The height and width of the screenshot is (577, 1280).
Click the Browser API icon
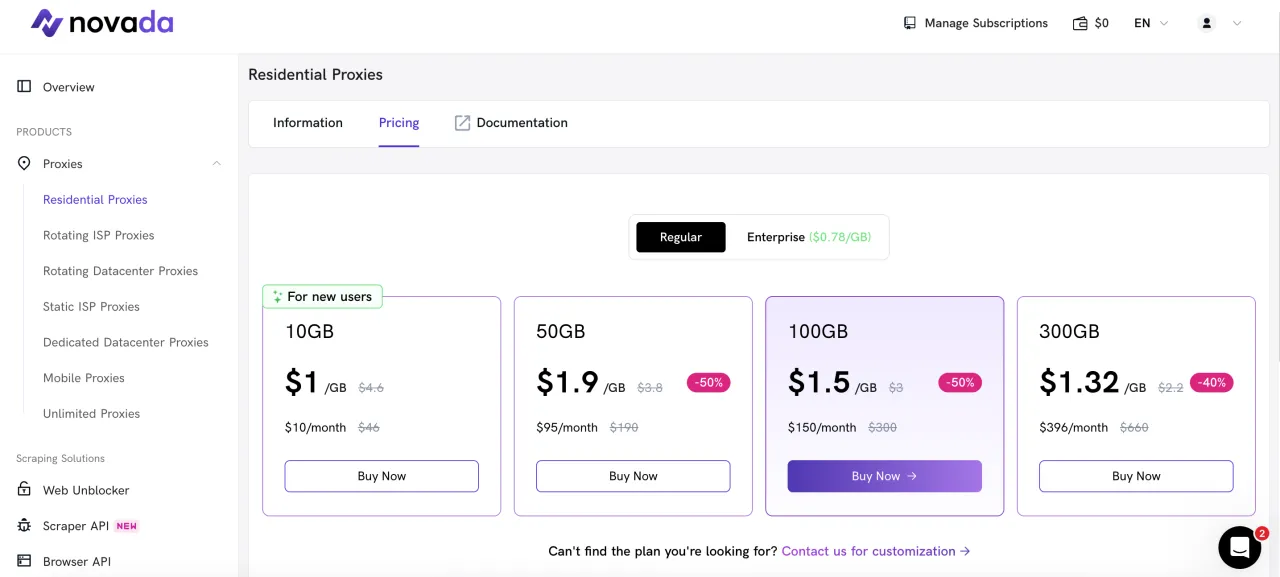[x=25, y=561]
